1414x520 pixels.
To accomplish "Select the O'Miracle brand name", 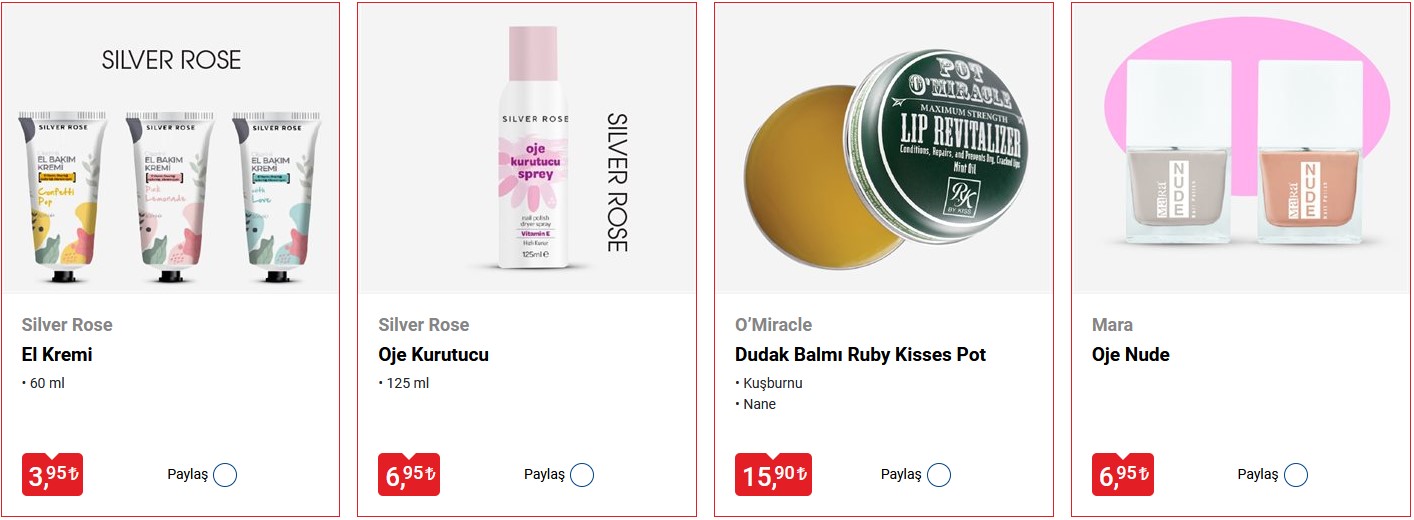I will (x=773, y=325).
